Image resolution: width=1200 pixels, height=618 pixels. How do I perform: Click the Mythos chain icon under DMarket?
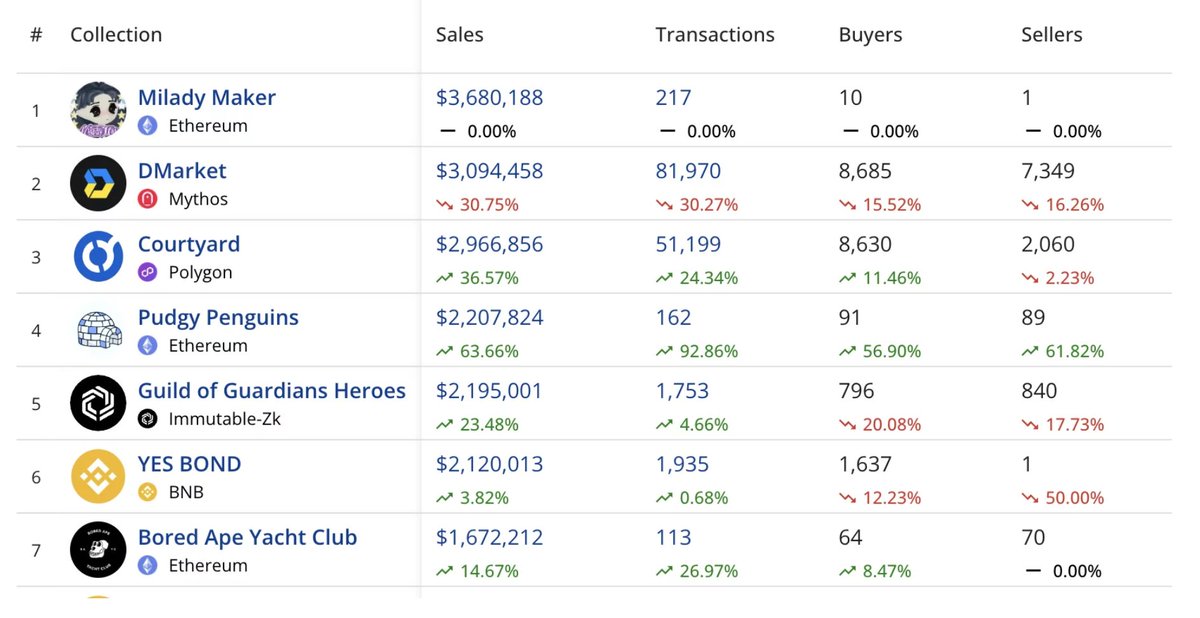tap(148, 199)
